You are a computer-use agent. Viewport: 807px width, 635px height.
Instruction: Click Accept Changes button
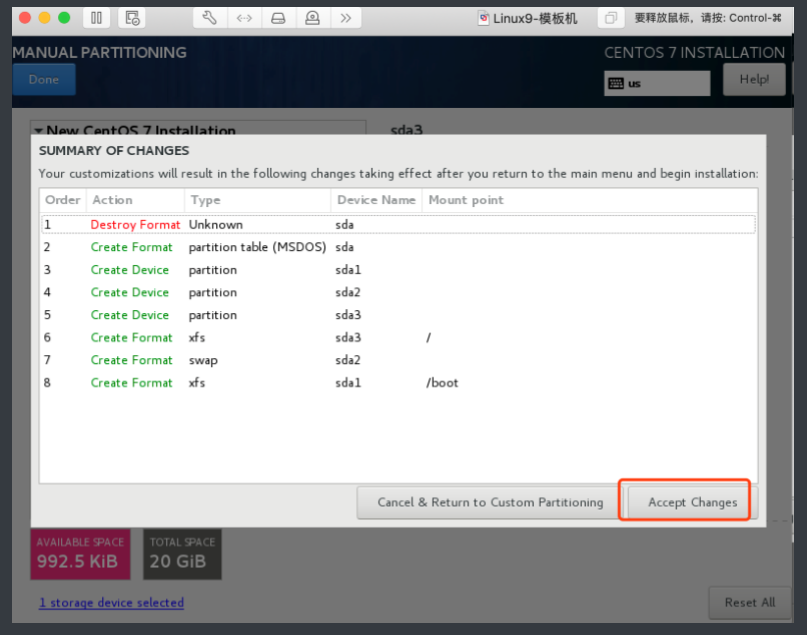coord(692,502)
